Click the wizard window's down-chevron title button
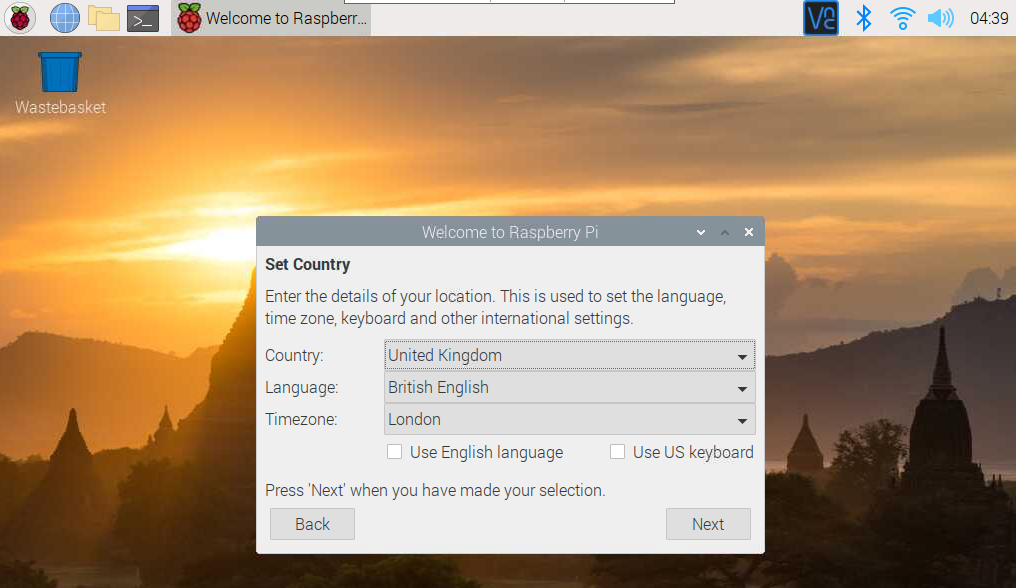The width and height of the screenshot is (1016, 588). click(701, 232)
